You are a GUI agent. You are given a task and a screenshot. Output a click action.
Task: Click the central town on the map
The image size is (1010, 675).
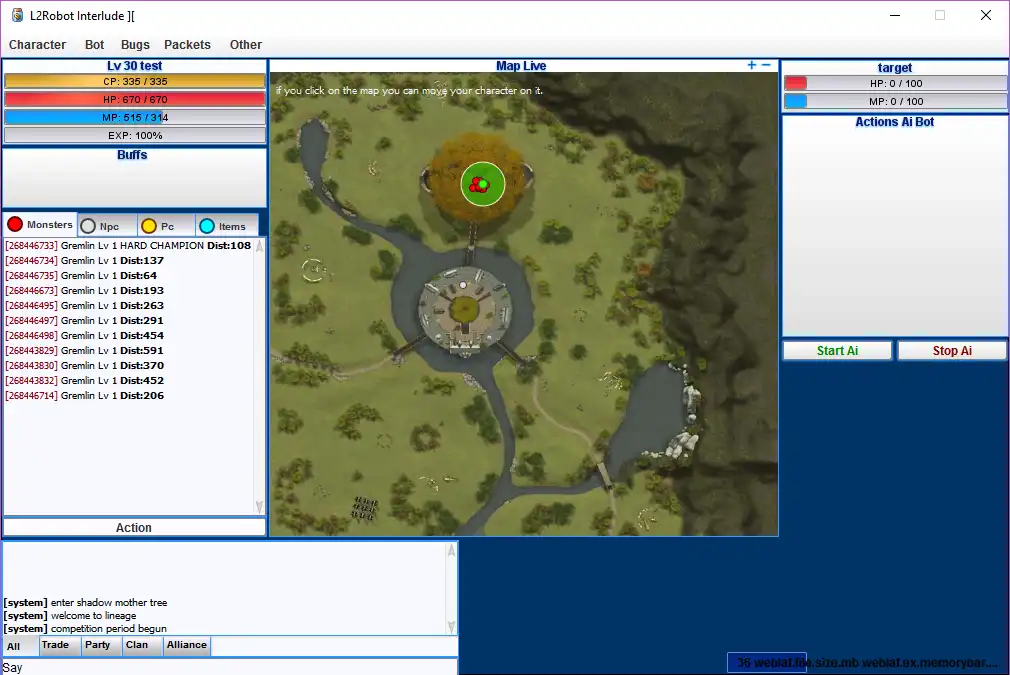coord(464,310)
